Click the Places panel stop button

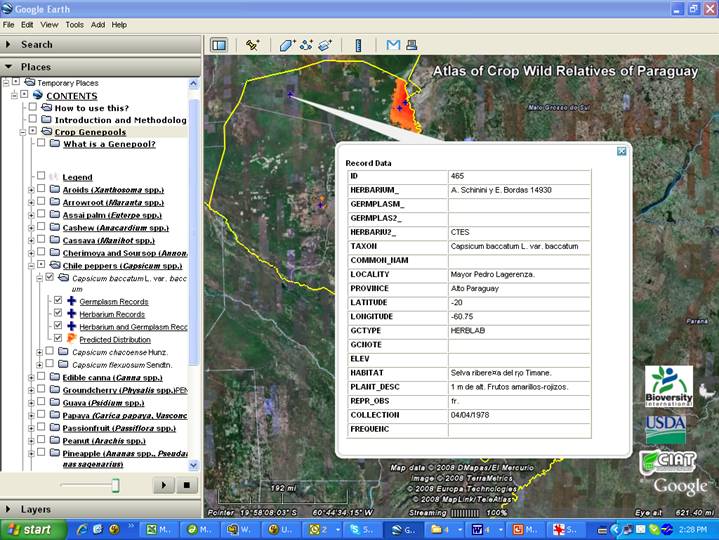(x=186, y=485)
